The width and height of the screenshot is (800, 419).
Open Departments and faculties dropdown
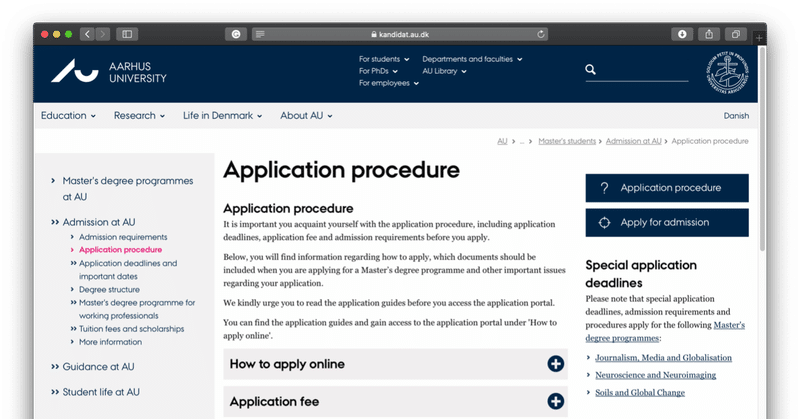(x=472, y=59)
